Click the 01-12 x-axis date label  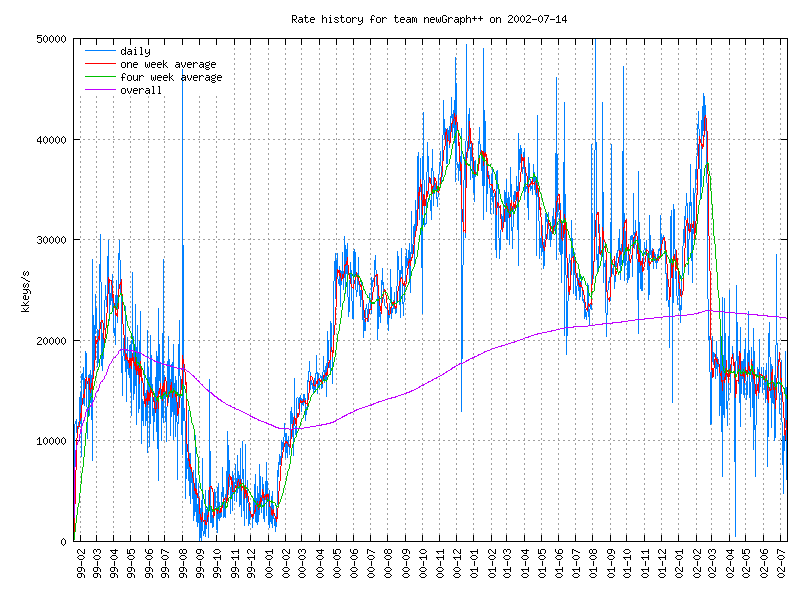click(x=662, y=564)
